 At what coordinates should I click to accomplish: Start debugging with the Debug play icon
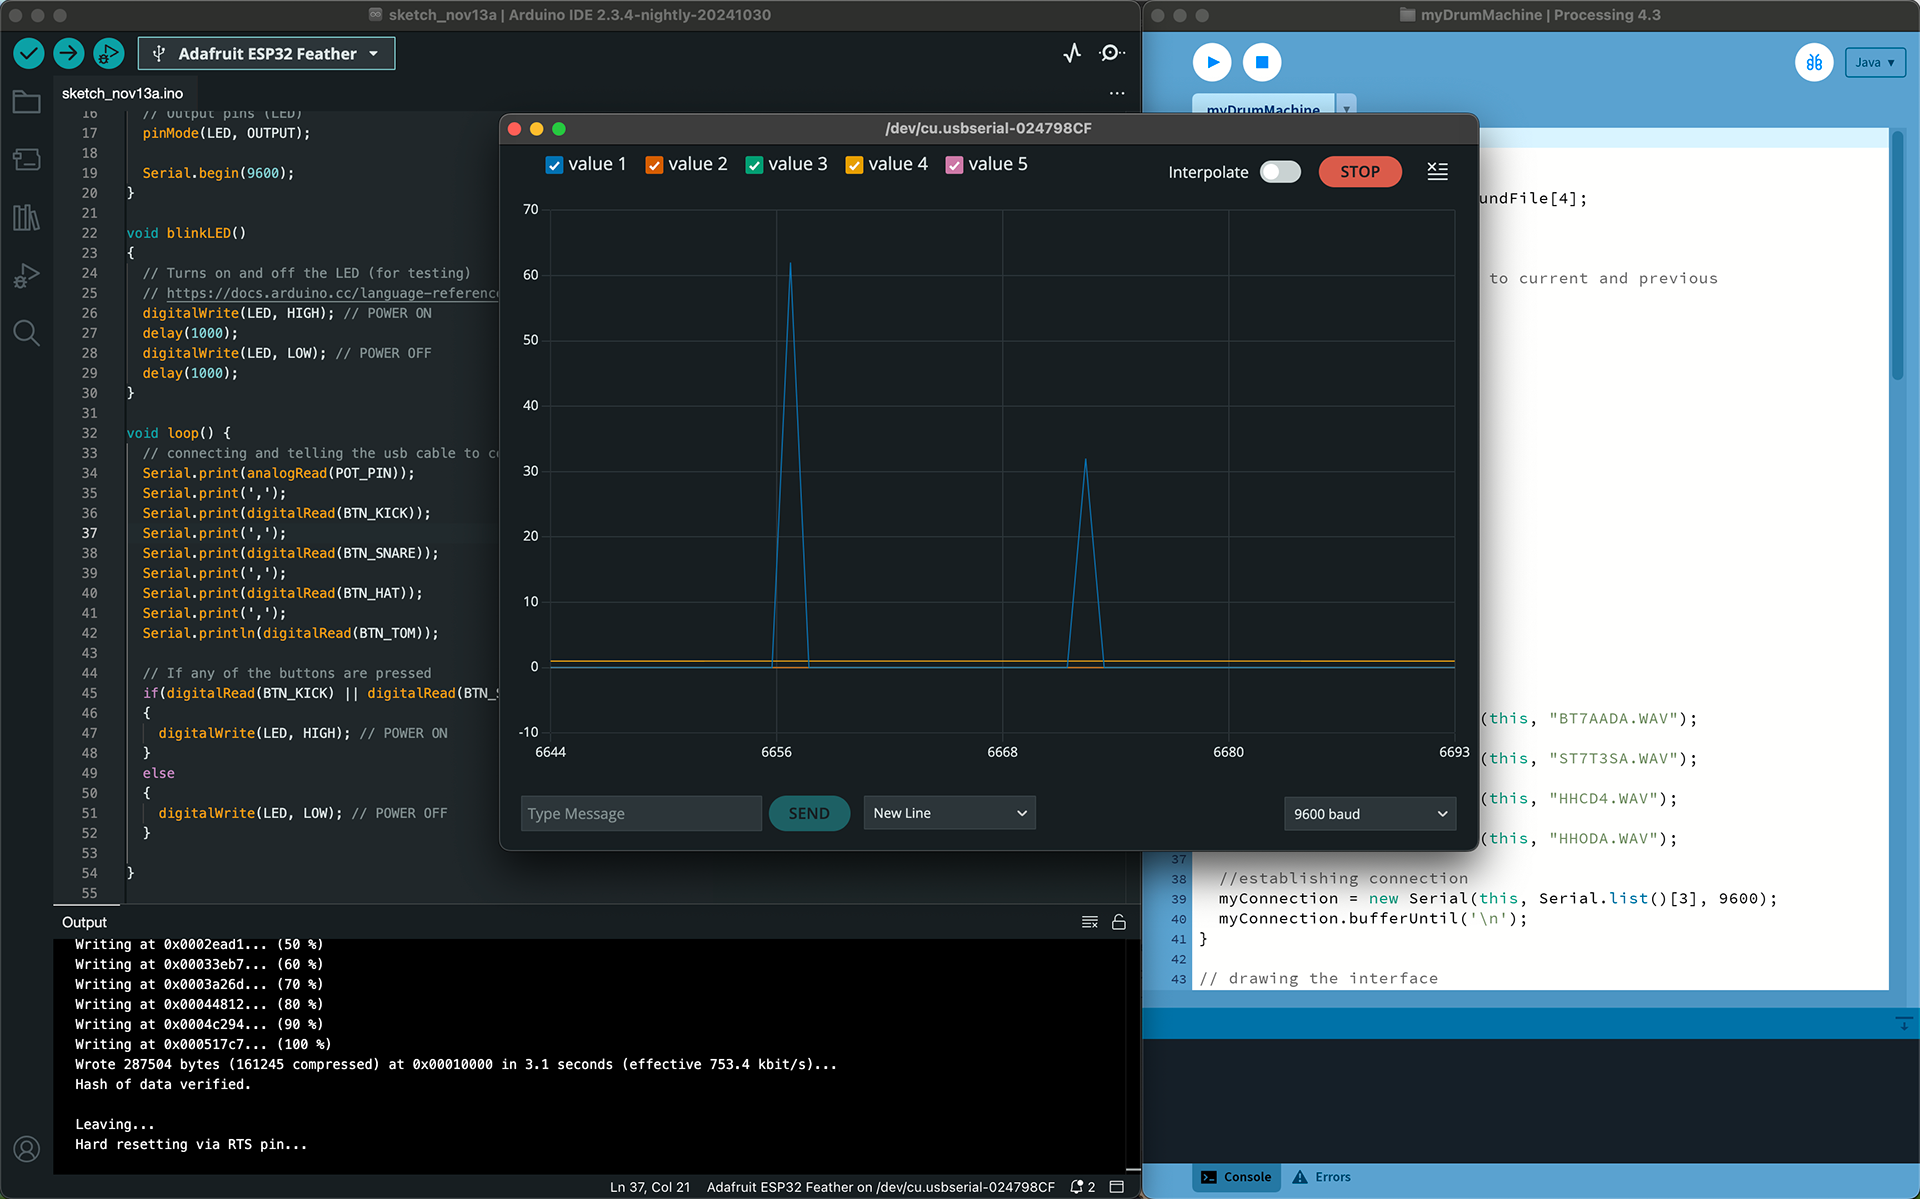coord(109,53)
